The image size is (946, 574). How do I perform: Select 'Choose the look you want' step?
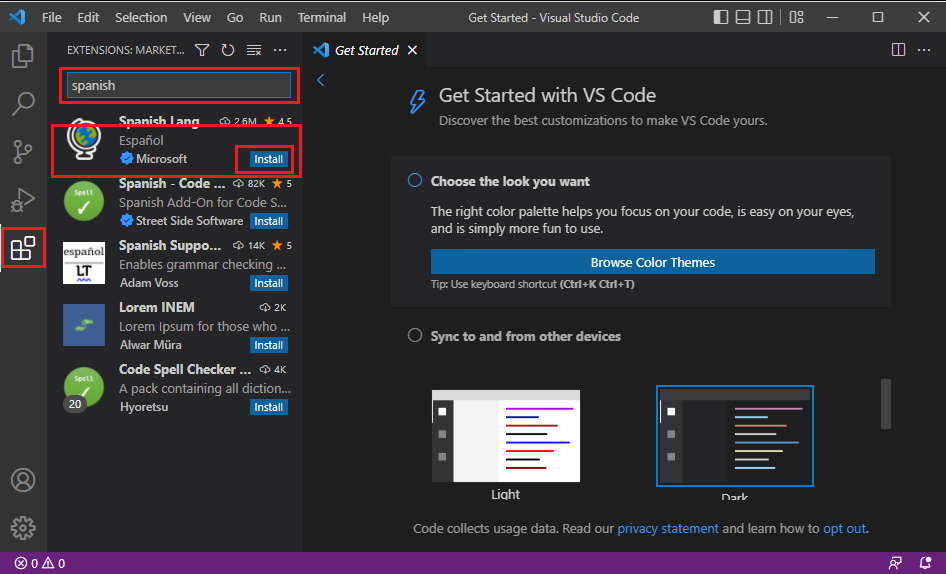(x=510, y=181)
